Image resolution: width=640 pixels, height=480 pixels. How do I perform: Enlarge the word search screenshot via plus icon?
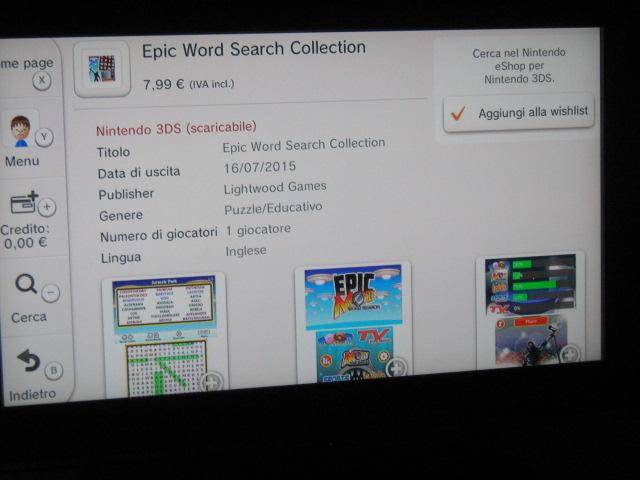click(x=212, y=381)
